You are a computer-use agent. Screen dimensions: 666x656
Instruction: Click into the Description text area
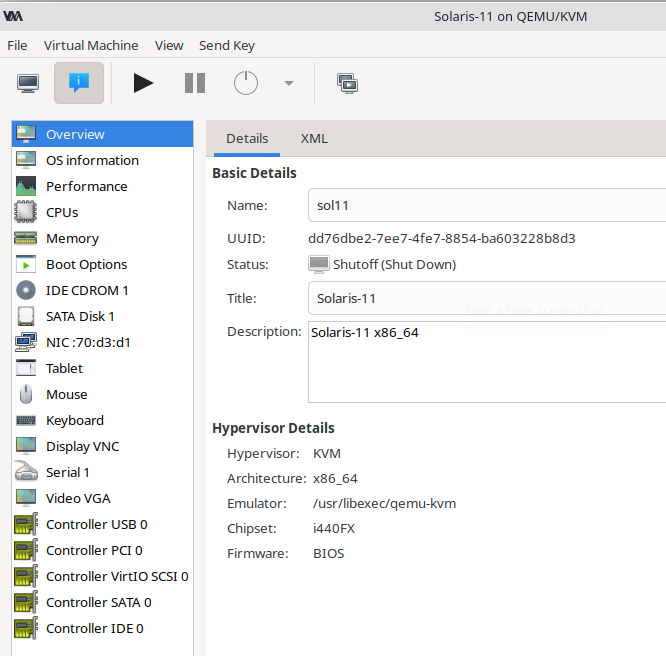[x=487, y=362]
